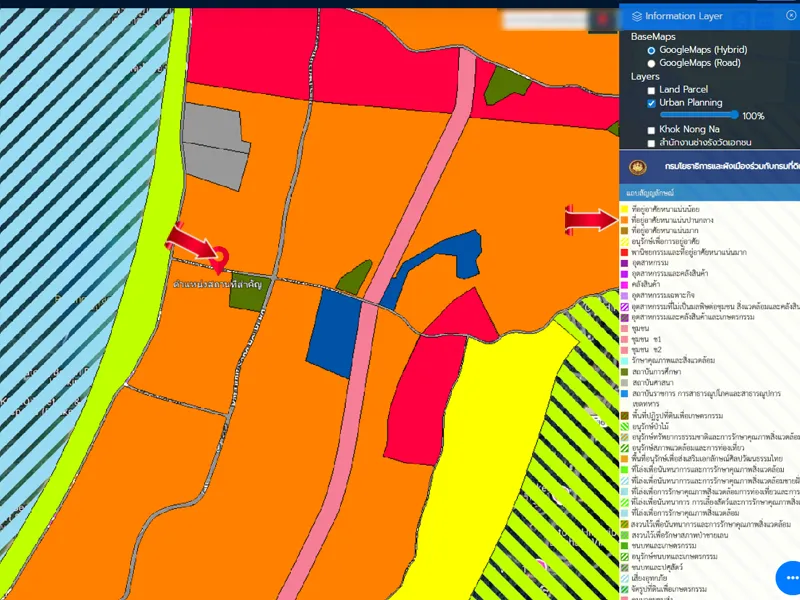
Task: Click the blue government institution legend swatch
Action: point(624,394)
